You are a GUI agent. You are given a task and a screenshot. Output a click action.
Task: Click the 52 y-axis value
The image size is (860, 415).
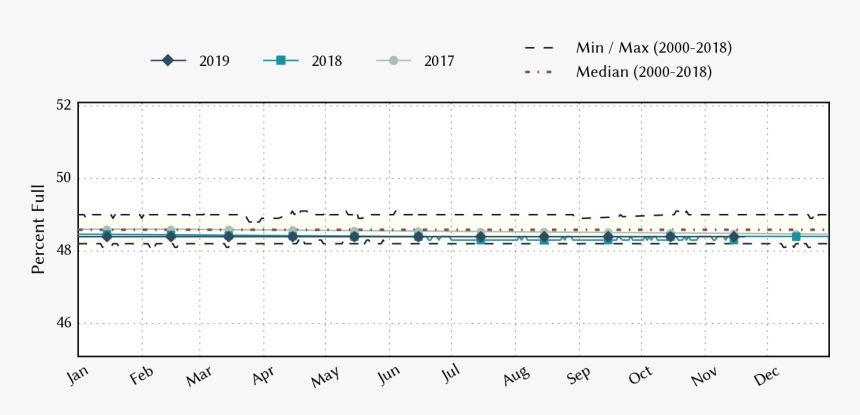pos(65,104)
